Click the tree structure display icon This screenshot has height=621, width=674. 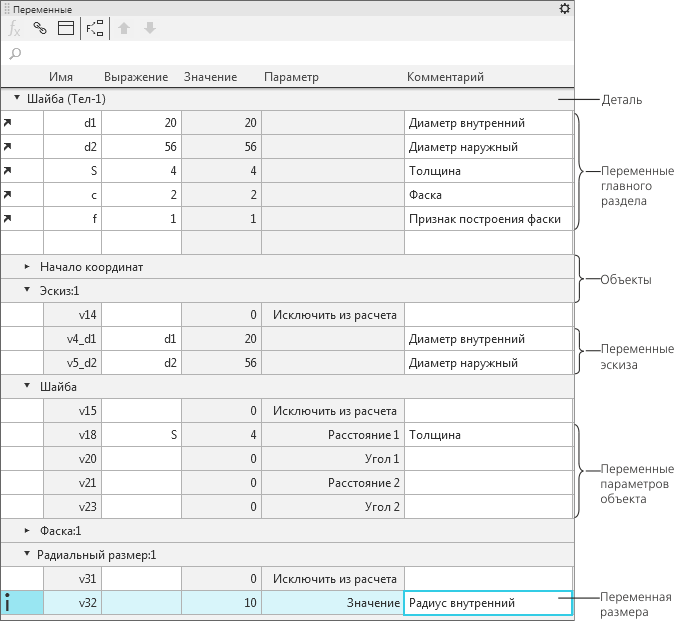point(95,29)
